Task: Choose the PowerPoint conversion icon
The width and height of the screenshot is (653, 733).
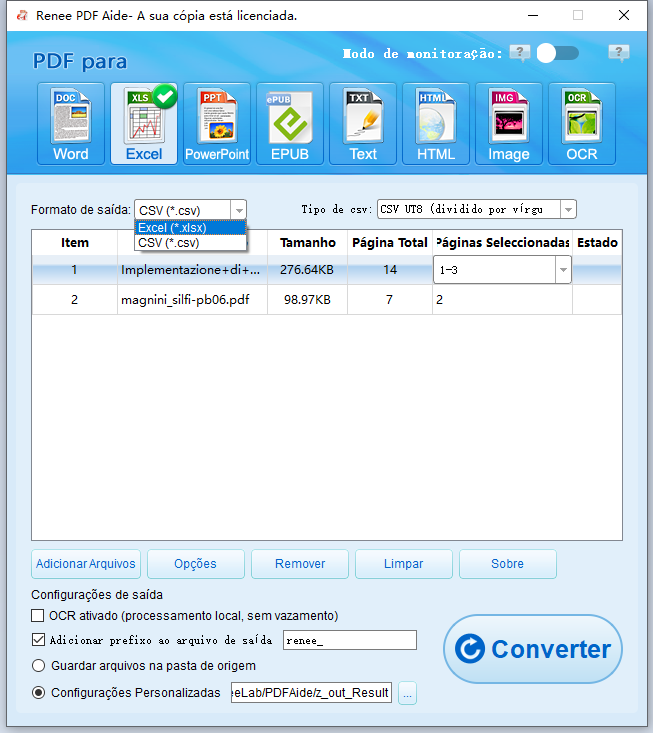Action: coord(217,124)
